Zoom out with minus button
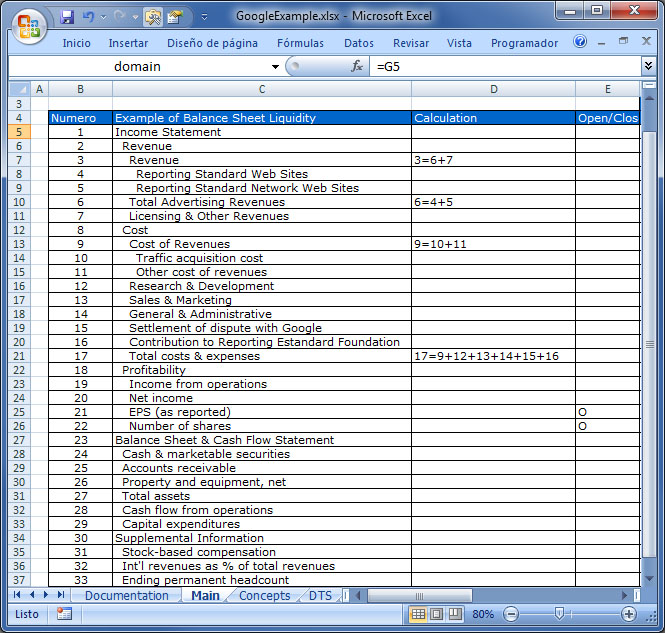The image size is (665, 633). click(511, 614)
